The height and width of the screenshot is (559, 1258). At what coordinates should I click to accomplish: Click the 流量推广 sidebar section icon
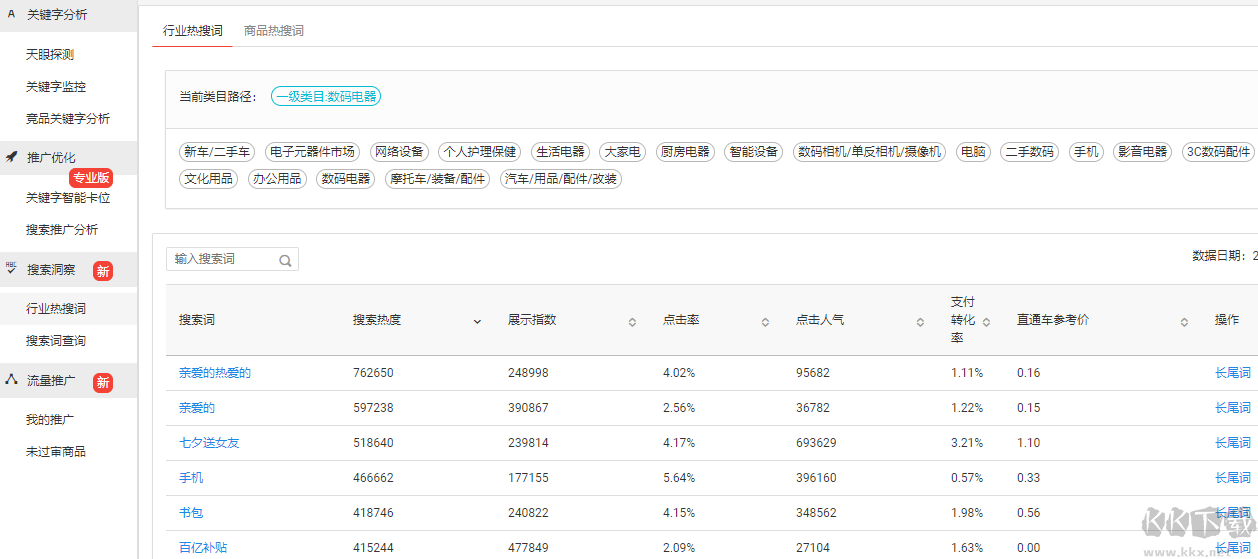12,380
